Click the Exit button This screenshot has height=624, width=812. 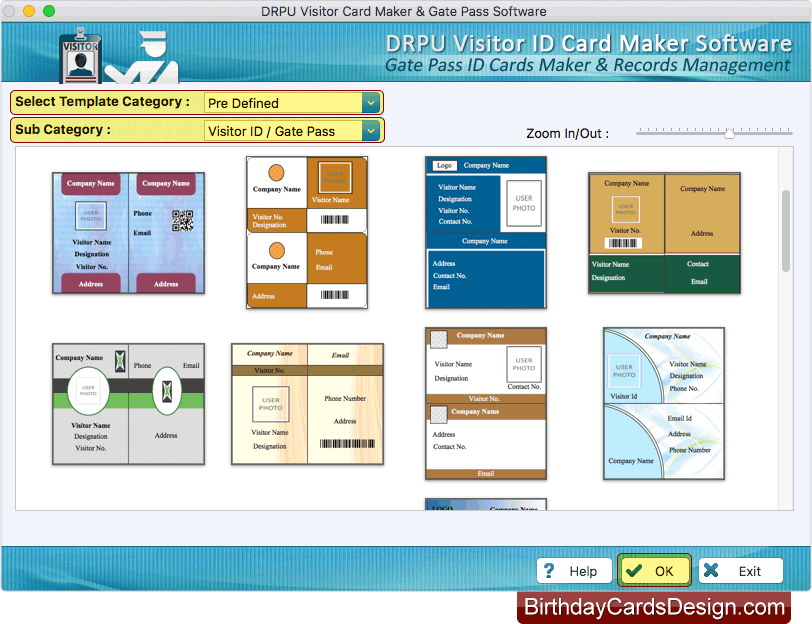[x=741, y=571]
